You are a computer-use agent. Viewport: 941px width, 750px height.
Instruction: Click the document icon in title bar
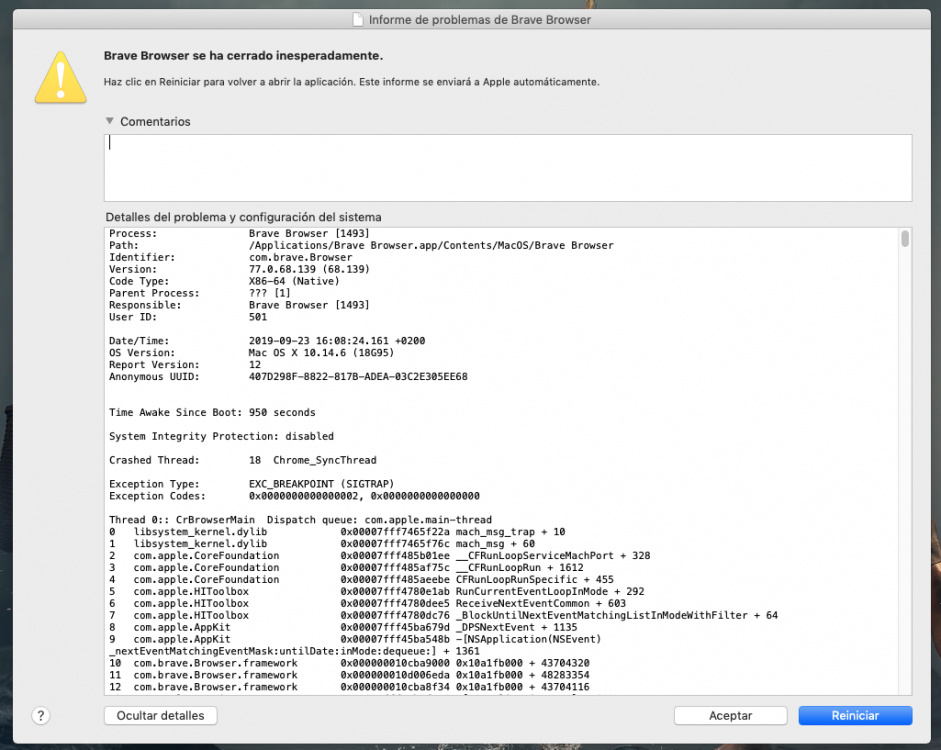[358, 20]
